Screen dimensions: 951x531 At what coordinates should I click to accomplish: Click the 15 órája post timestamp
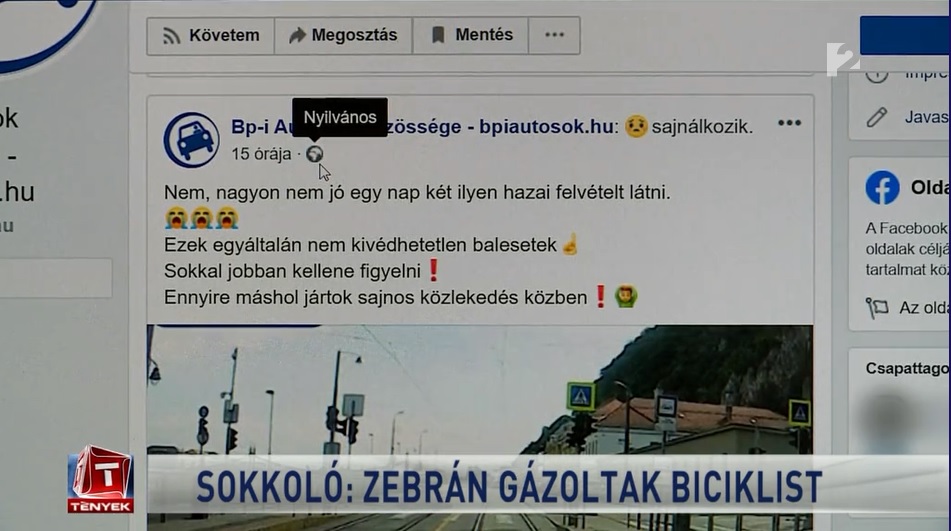pyautogui.click(x=261, y=154)
